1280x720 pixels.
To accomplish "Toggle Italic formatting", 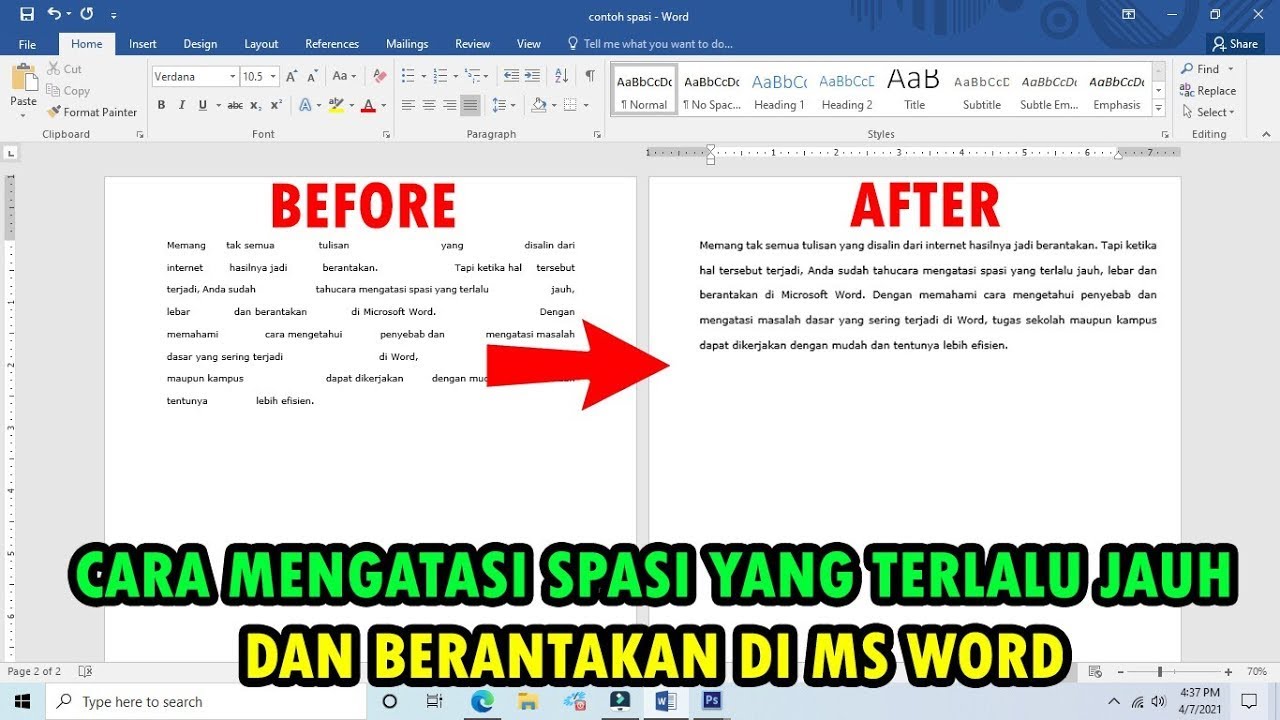I will [182, 105].
